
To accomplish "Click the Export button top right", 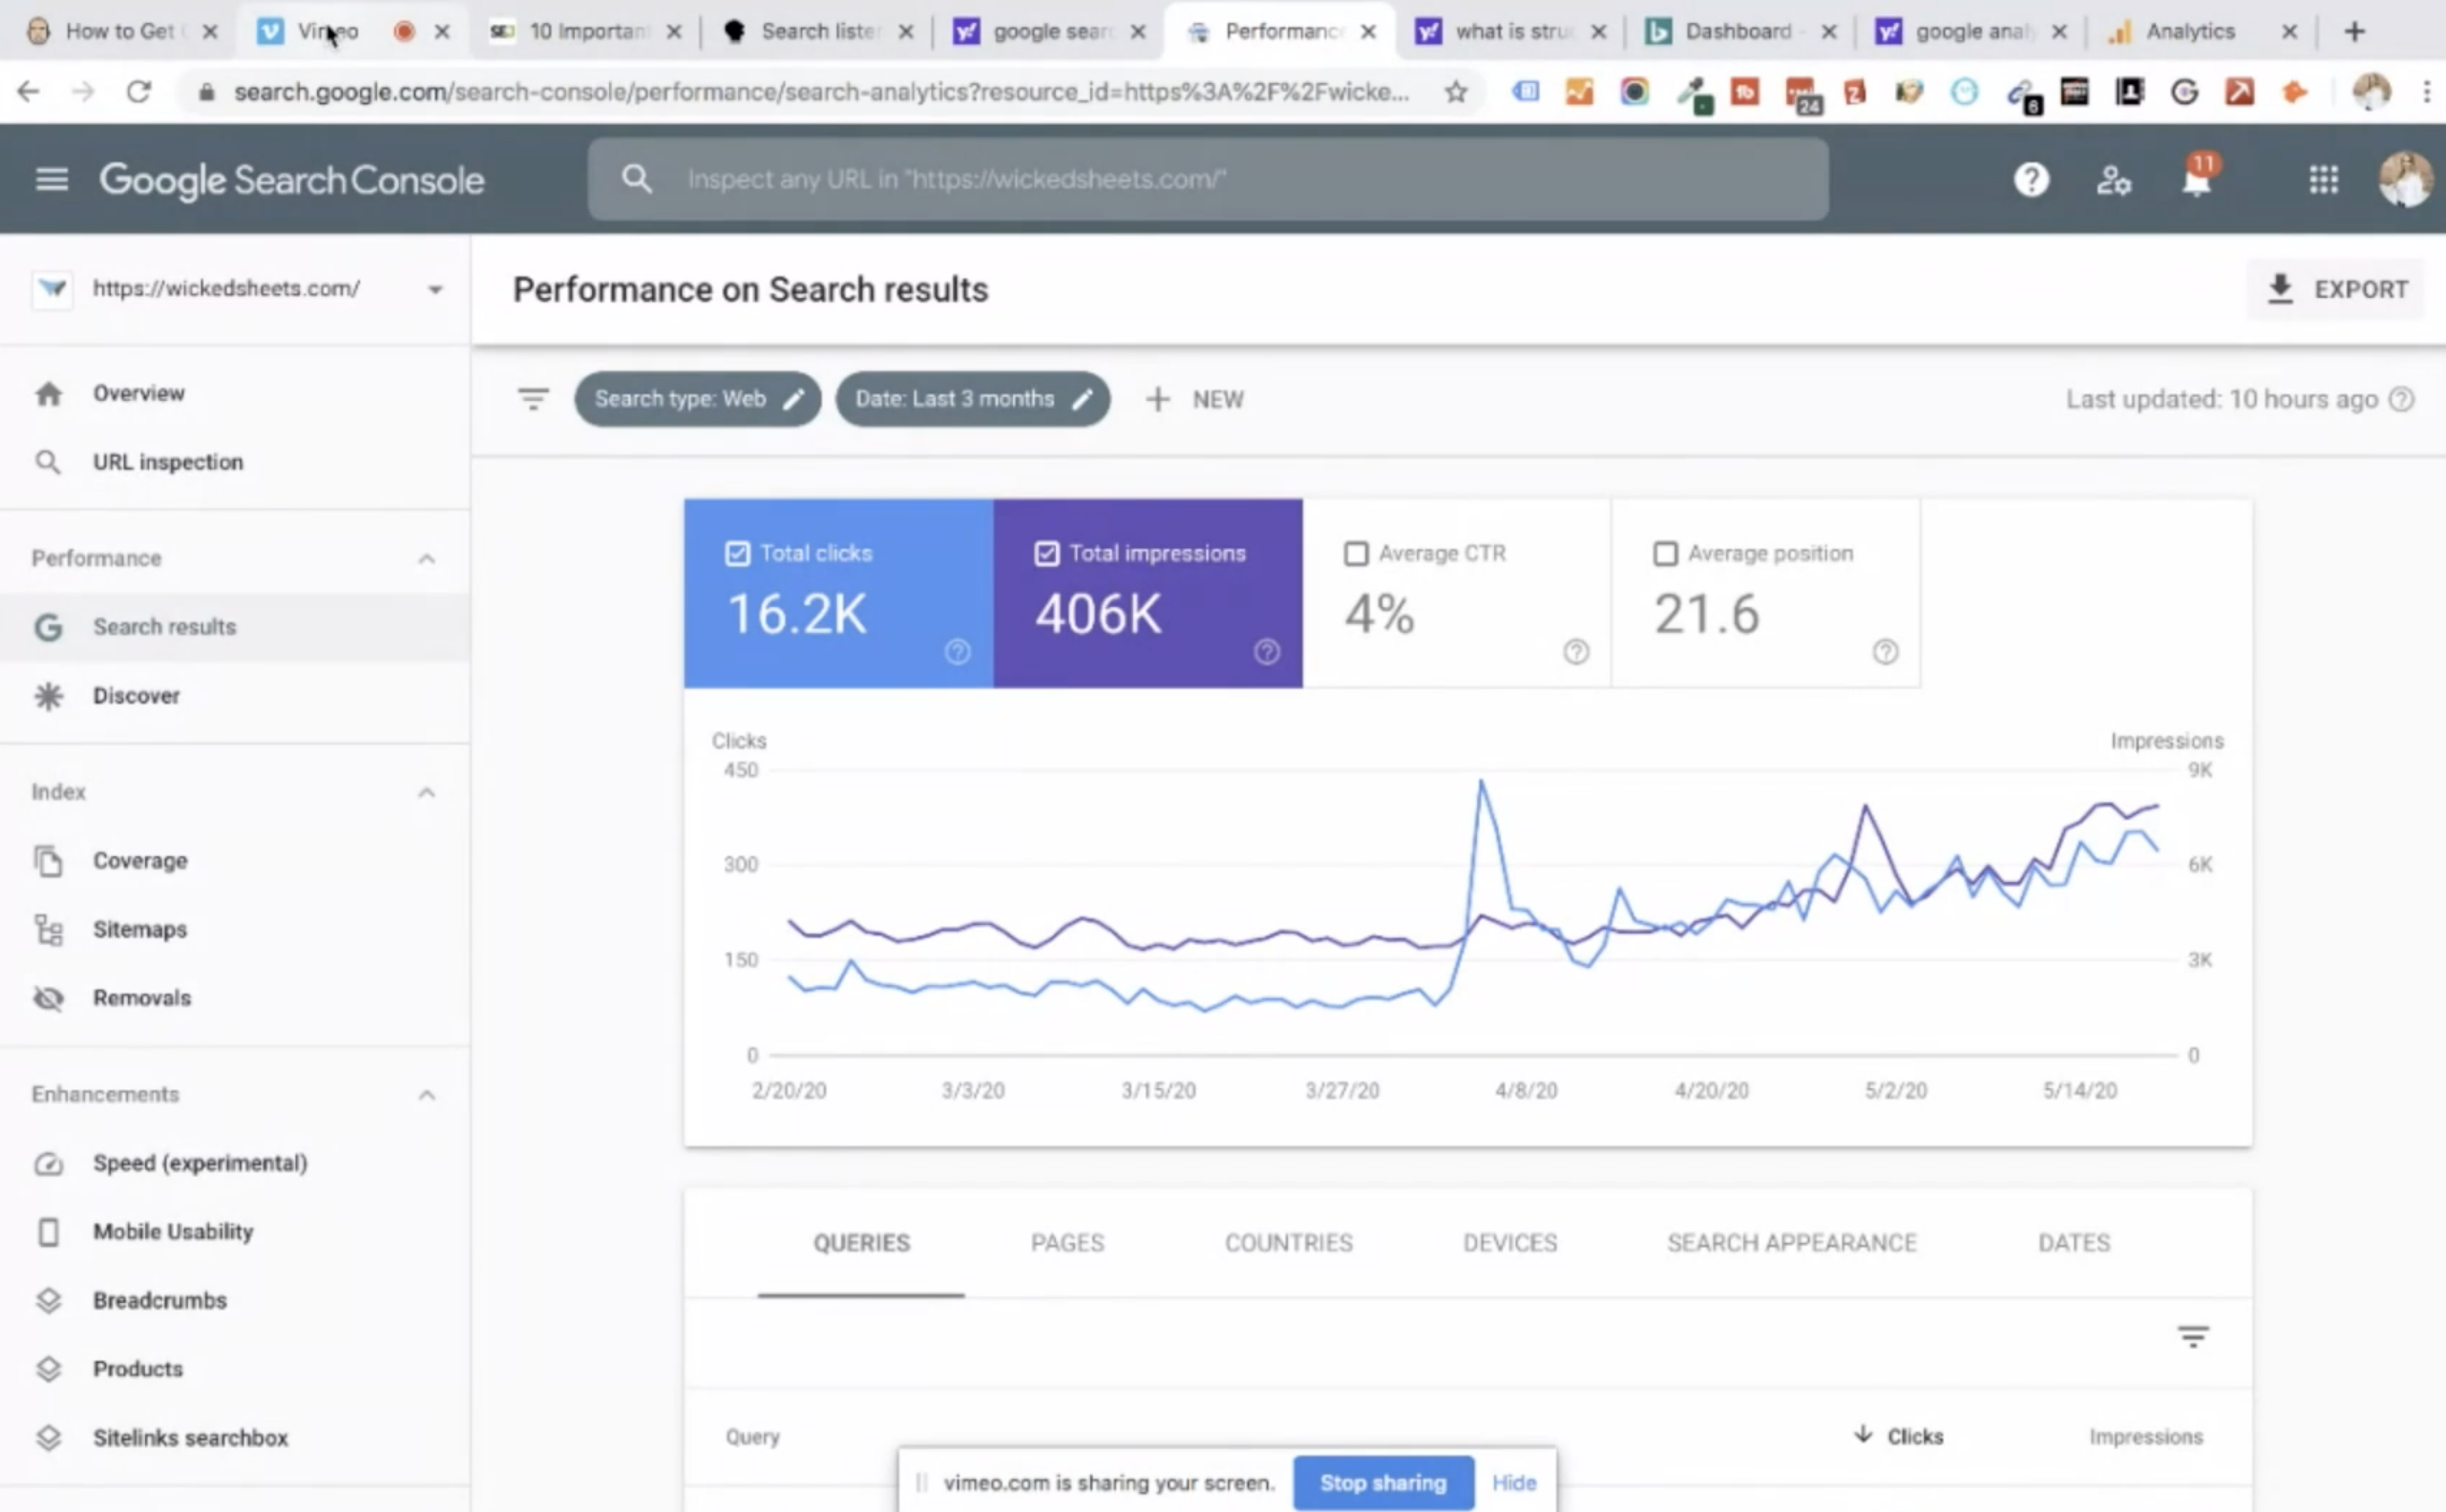I will point(2339,288).
